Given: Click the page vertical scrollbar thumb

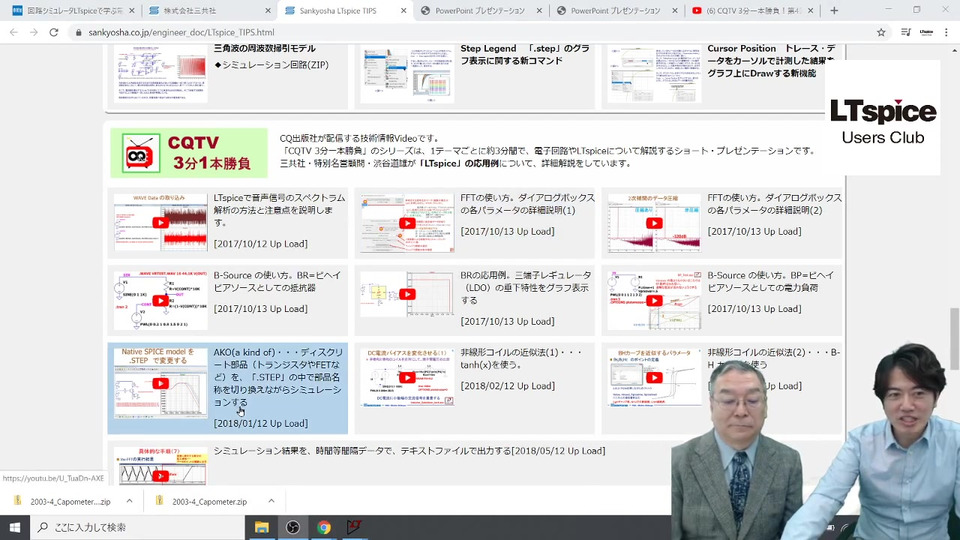Looking at the screenshot, I should [954, 339].
